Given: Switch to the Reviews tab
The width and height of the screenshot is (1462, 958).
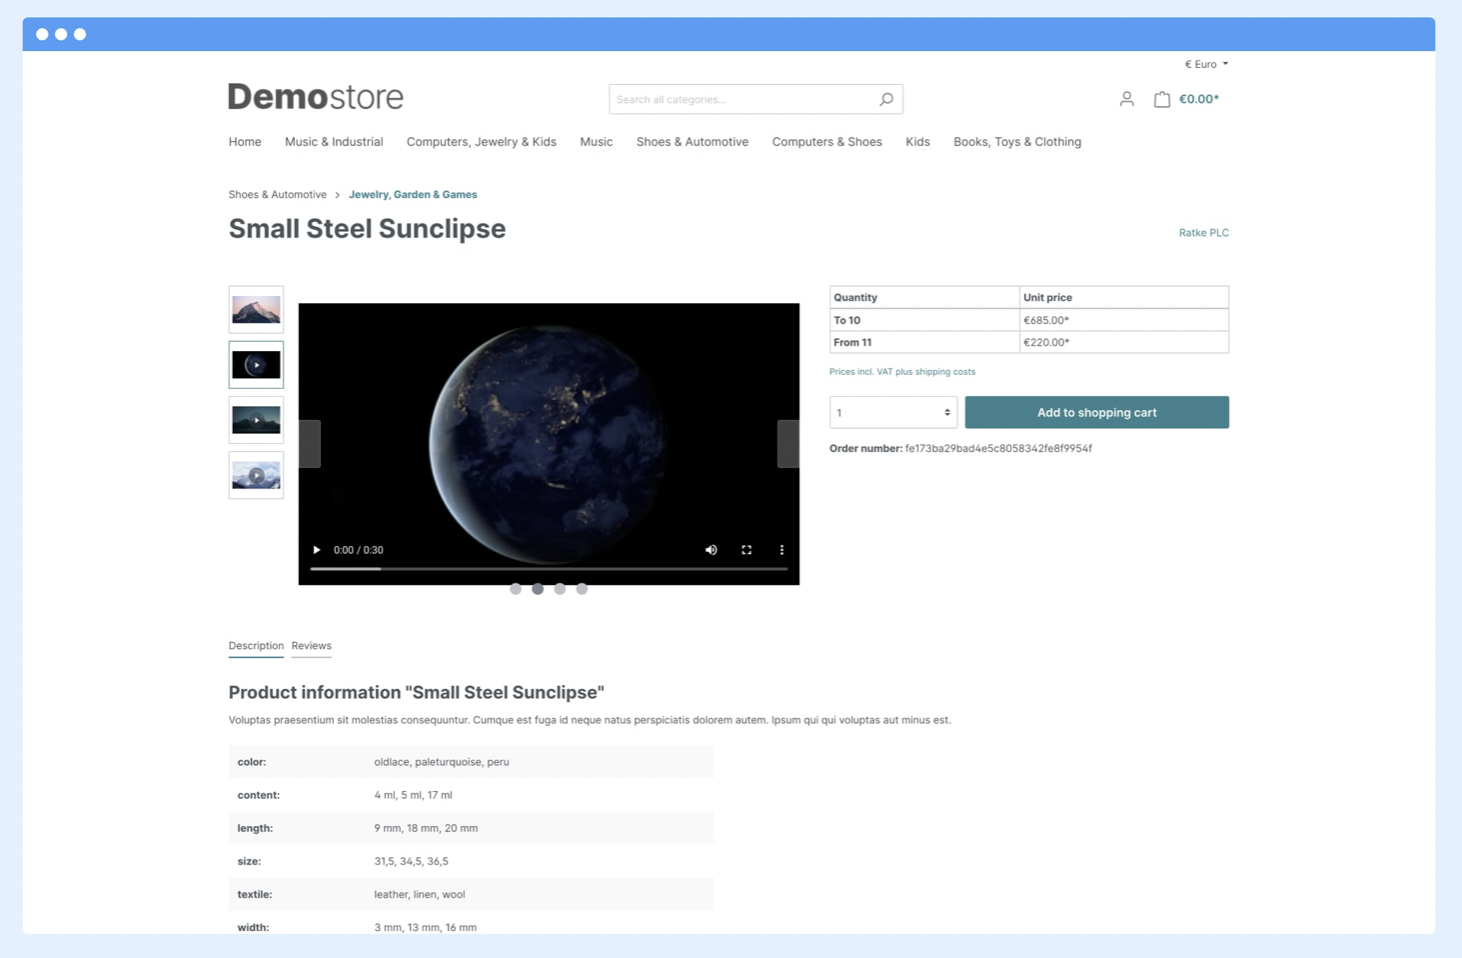Looking at the screenshot, I should (311, 646).
